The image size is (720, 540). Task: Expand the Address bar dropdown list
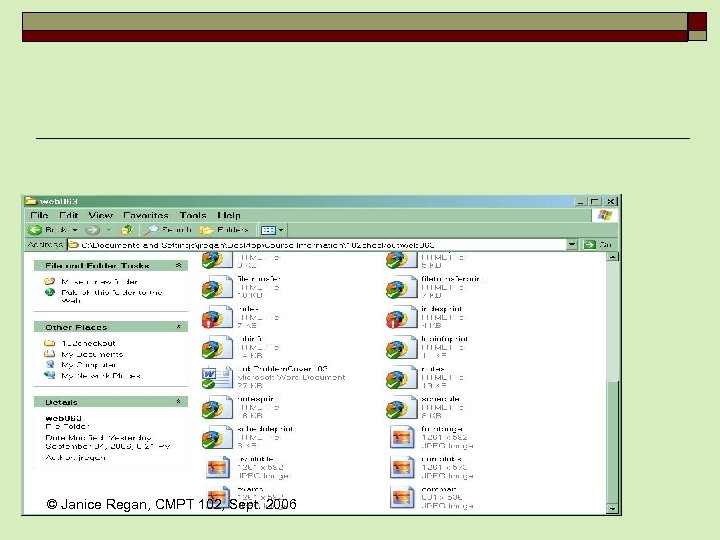[572, 245]
